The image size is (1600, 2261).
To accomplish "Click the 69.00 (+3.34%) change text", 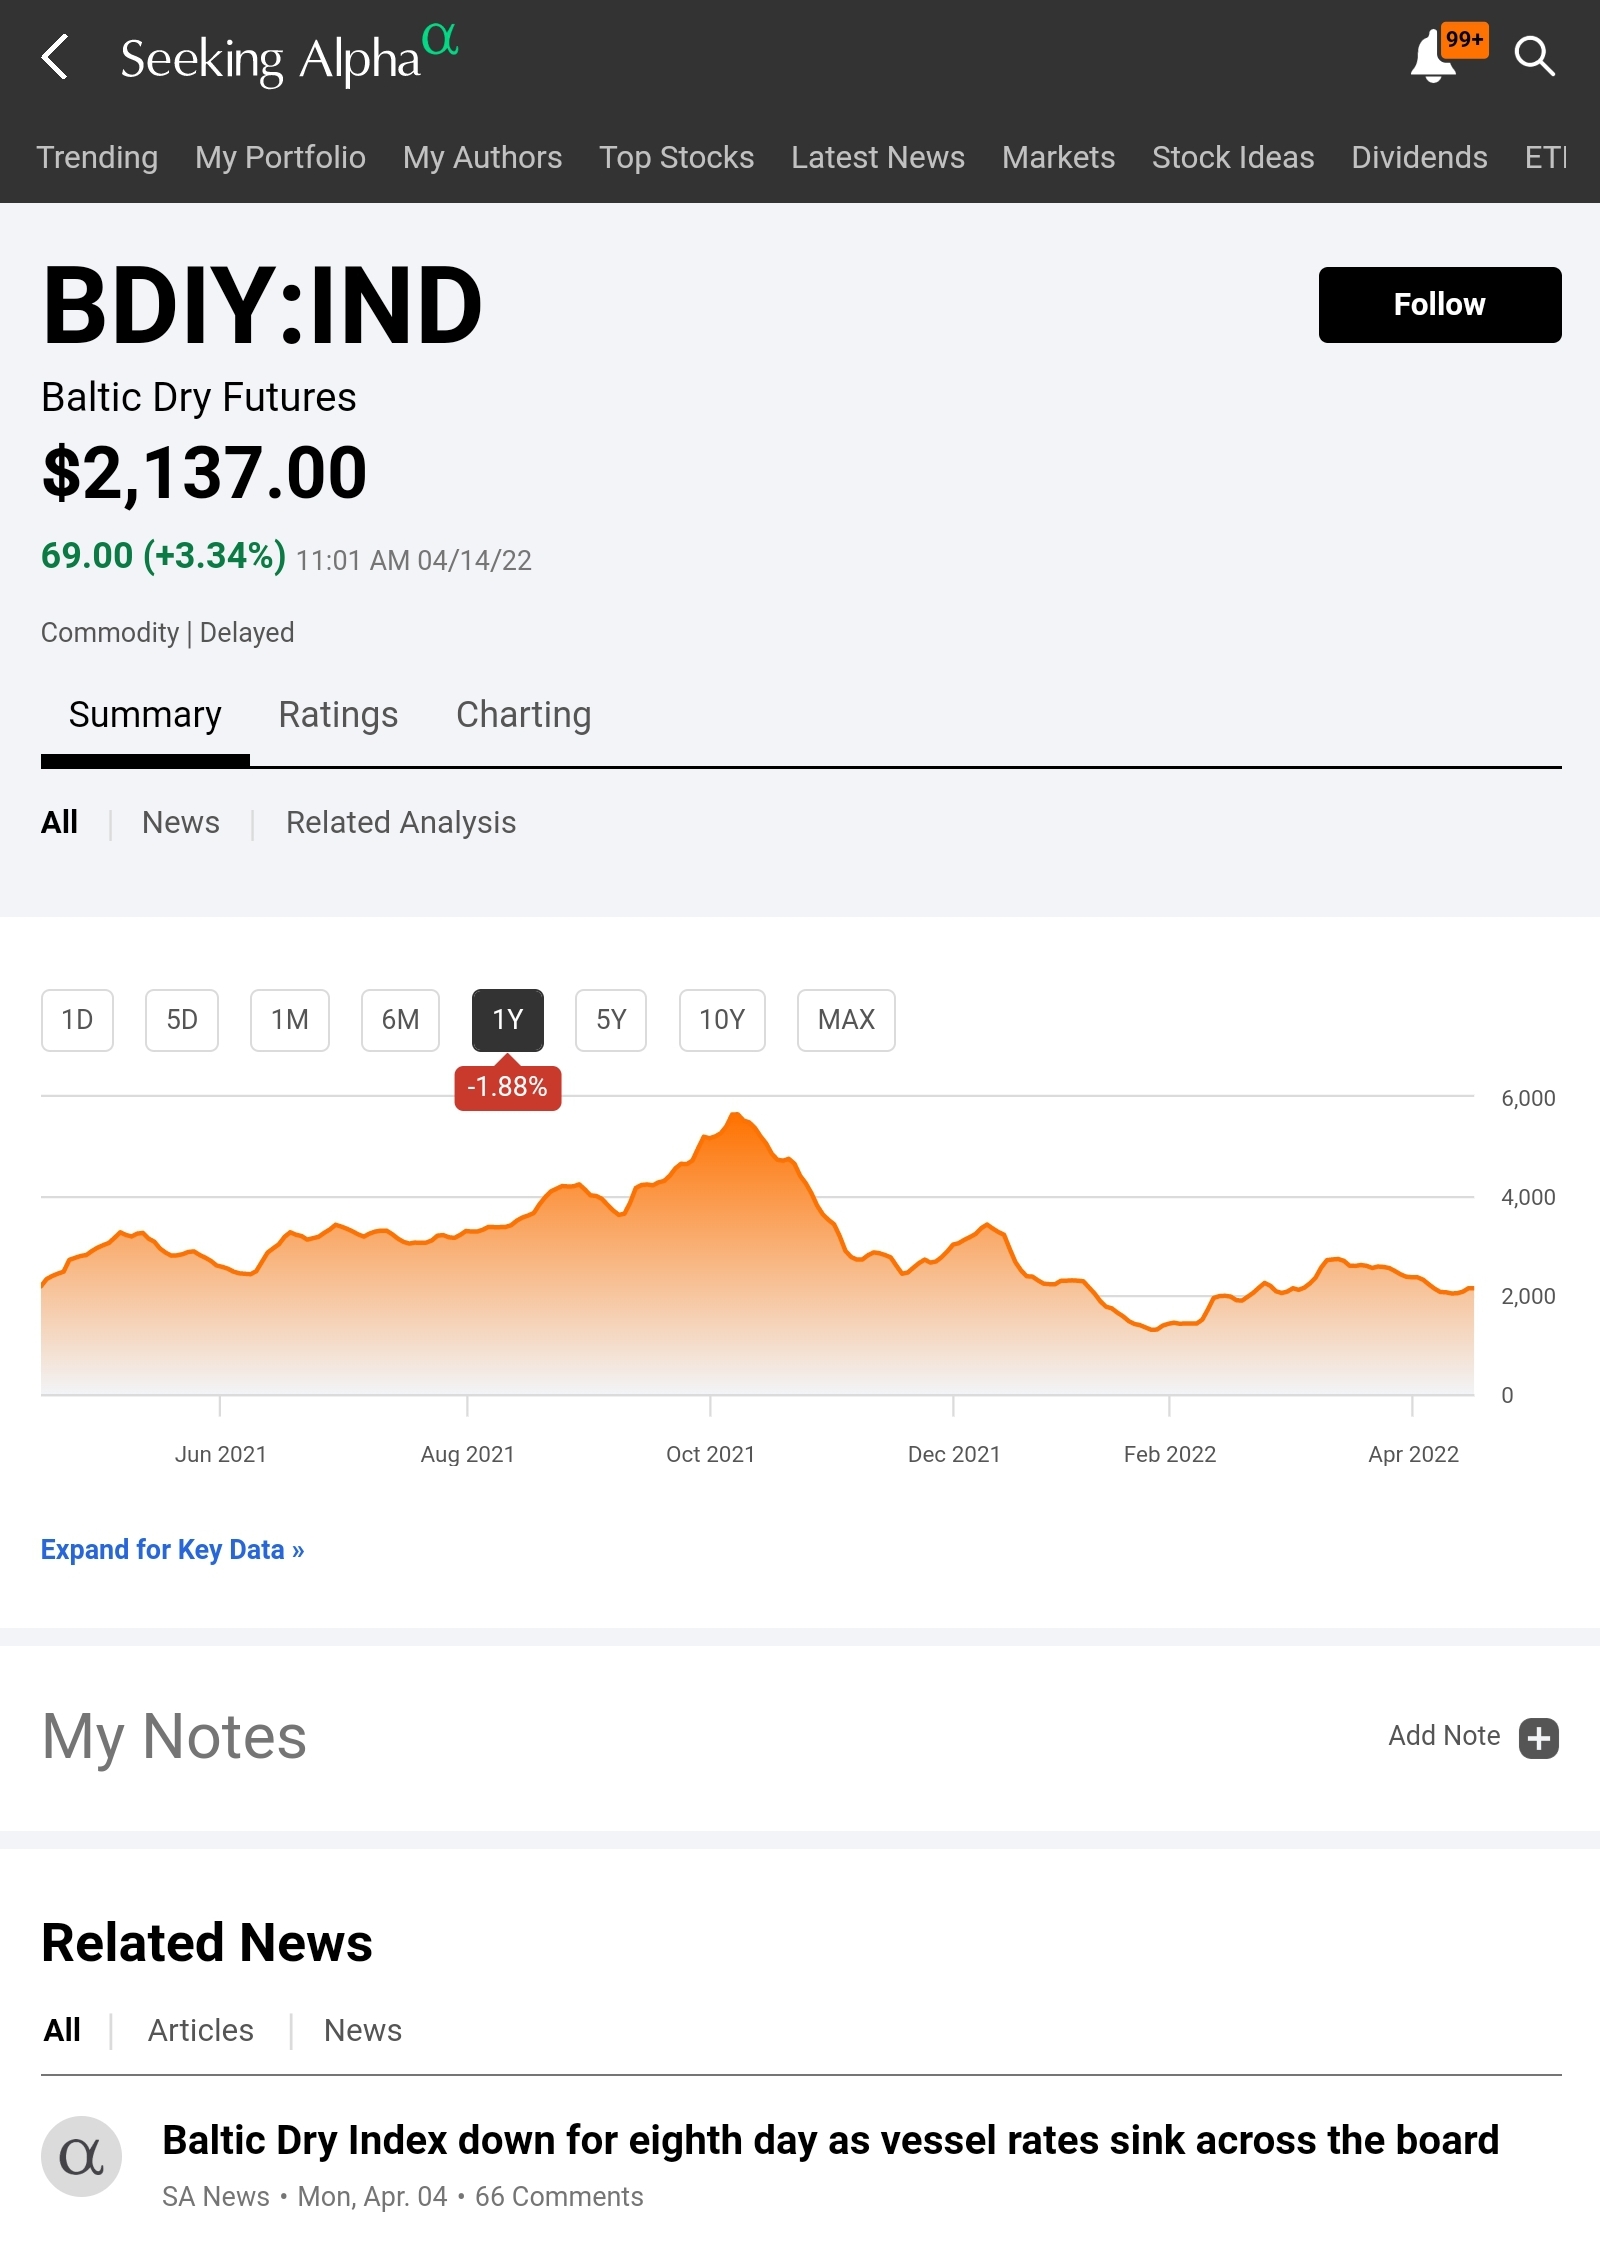I will pos(164,556).
